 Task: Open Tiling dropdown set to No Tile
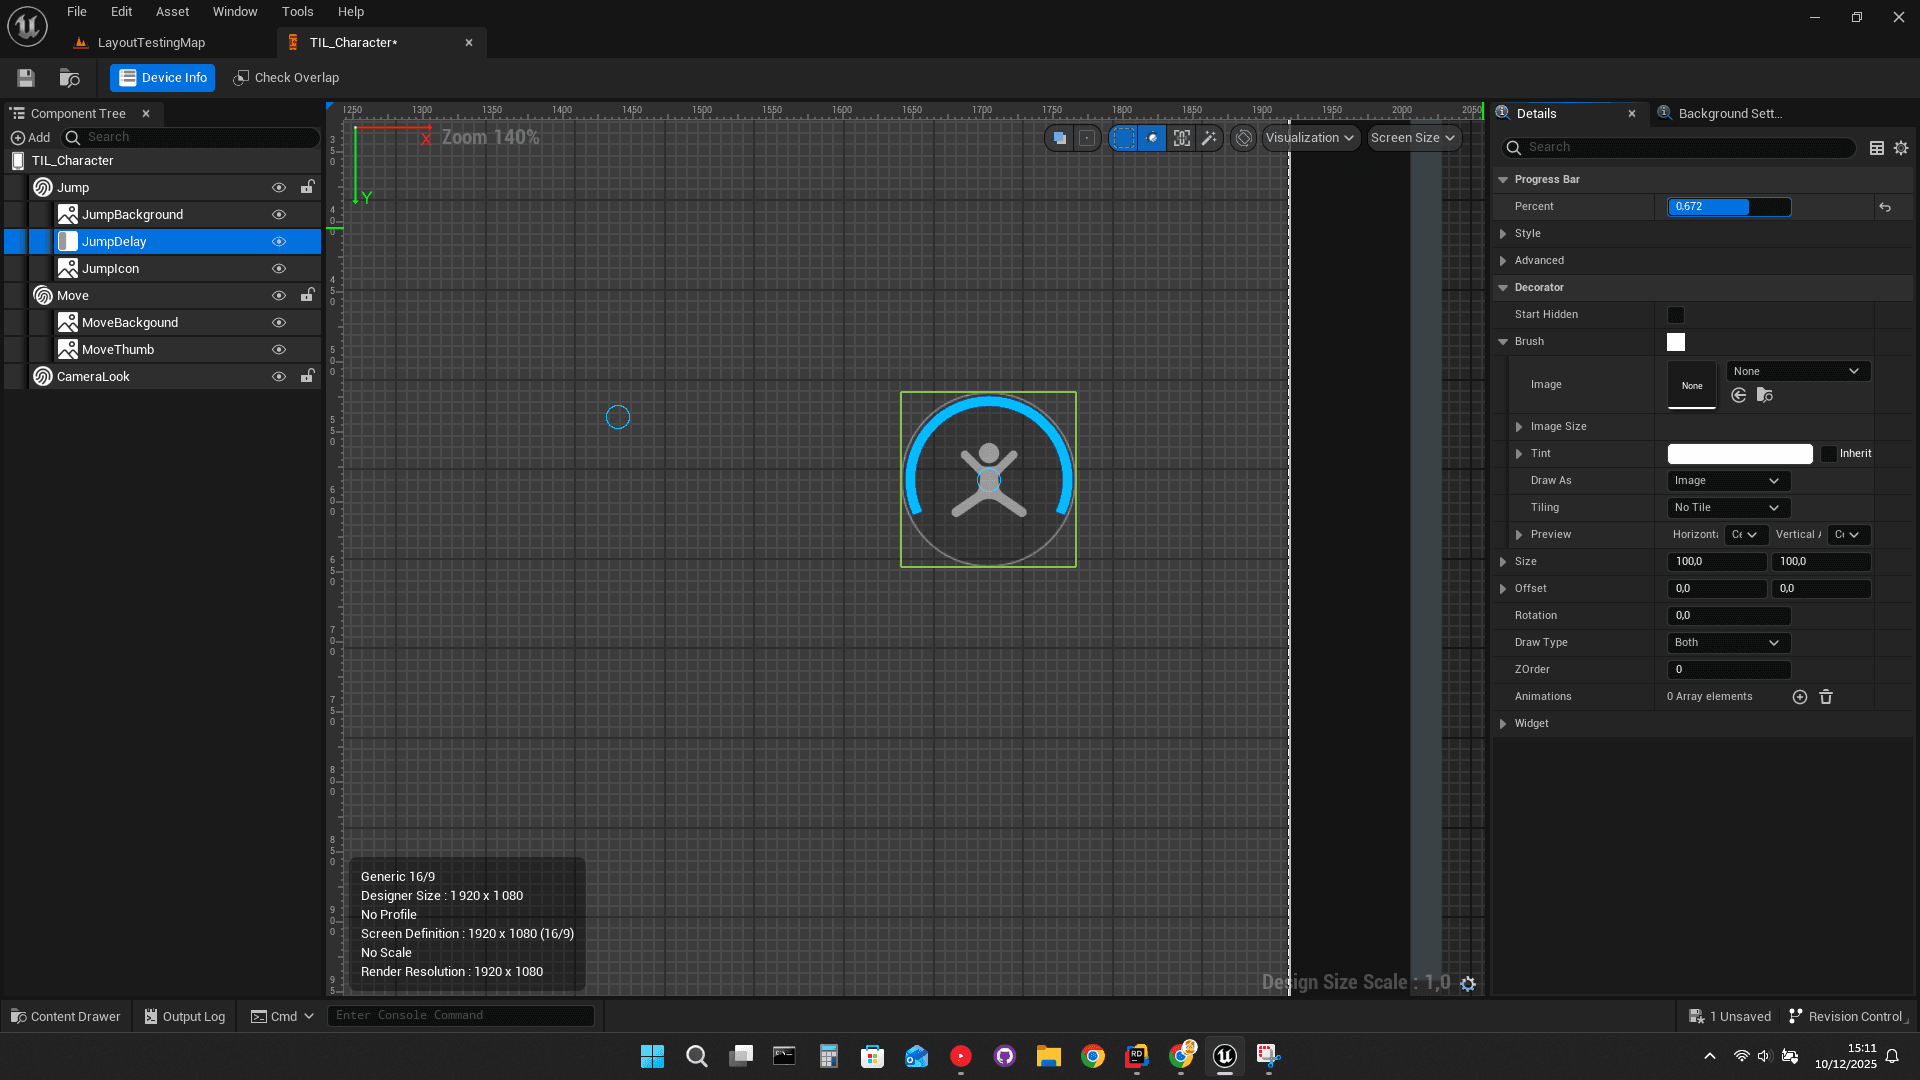1728,508
